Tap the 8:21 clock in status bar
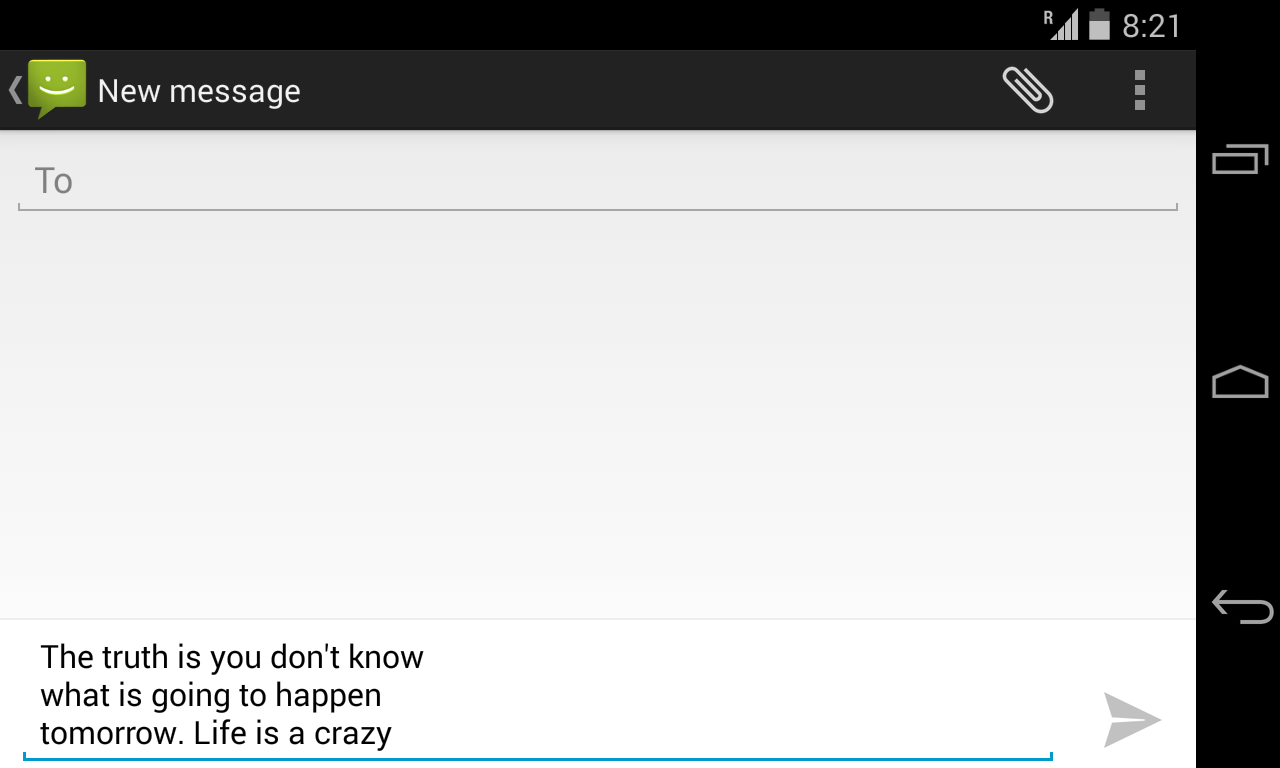Image resolution: width=1280 pixels, height=768 pixels. [x=1151, y=25]
